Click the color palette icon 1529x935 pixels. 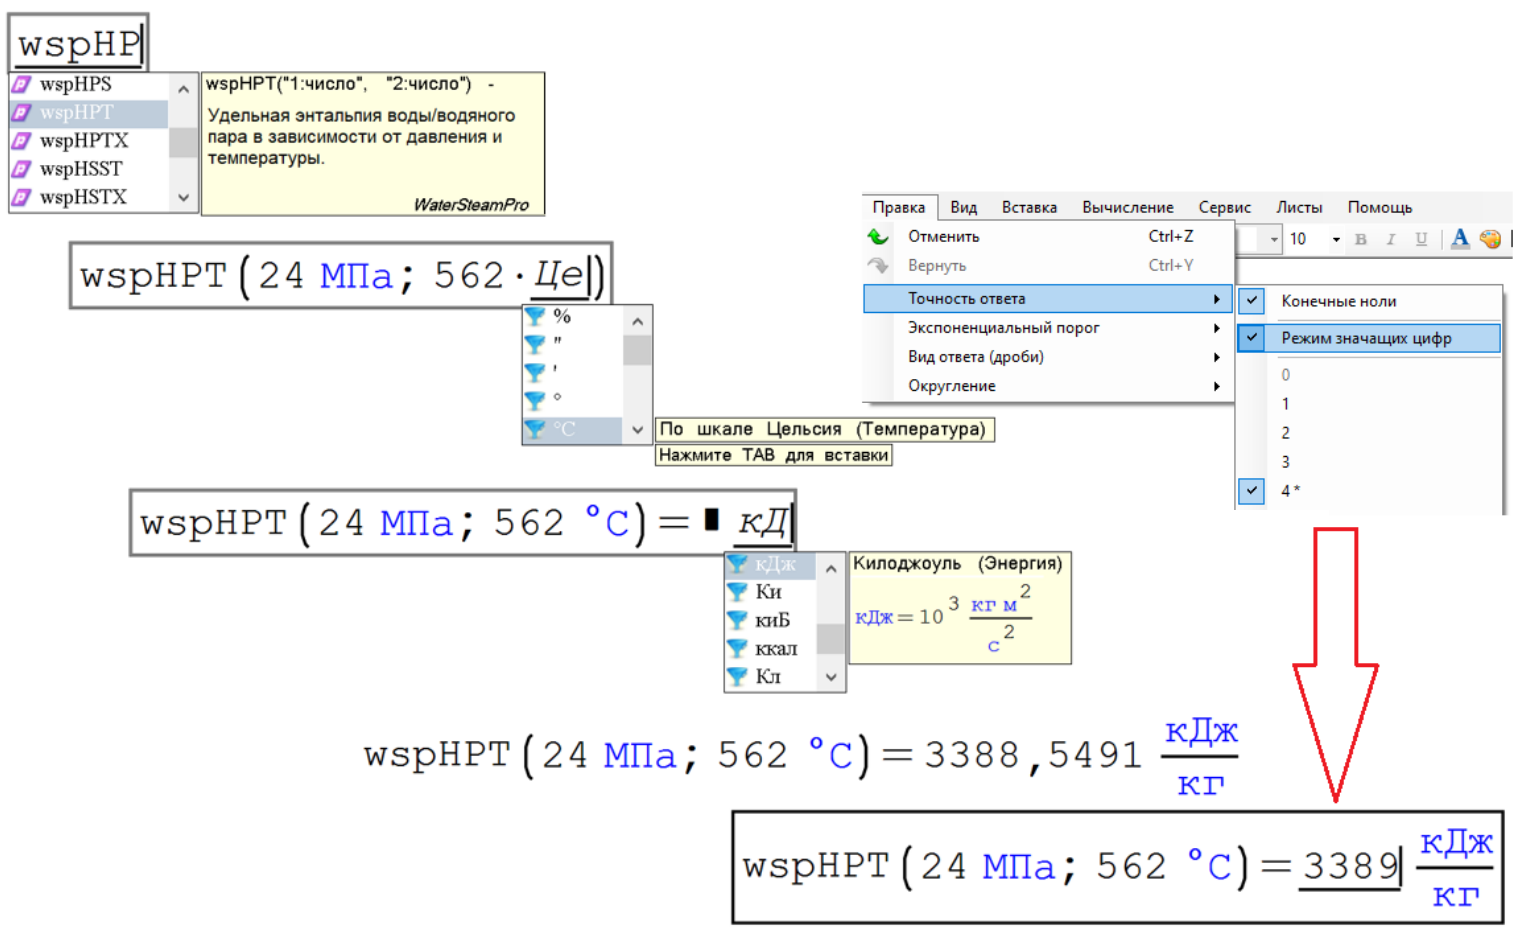(1490, 238)
